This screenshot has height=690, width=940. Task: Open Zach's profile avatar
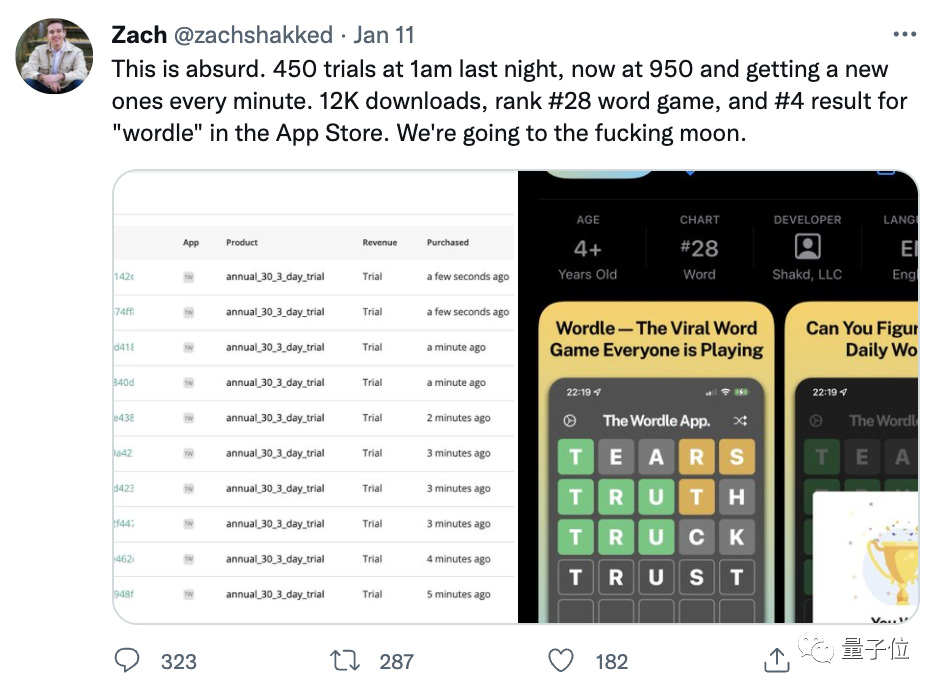point(56,56)
